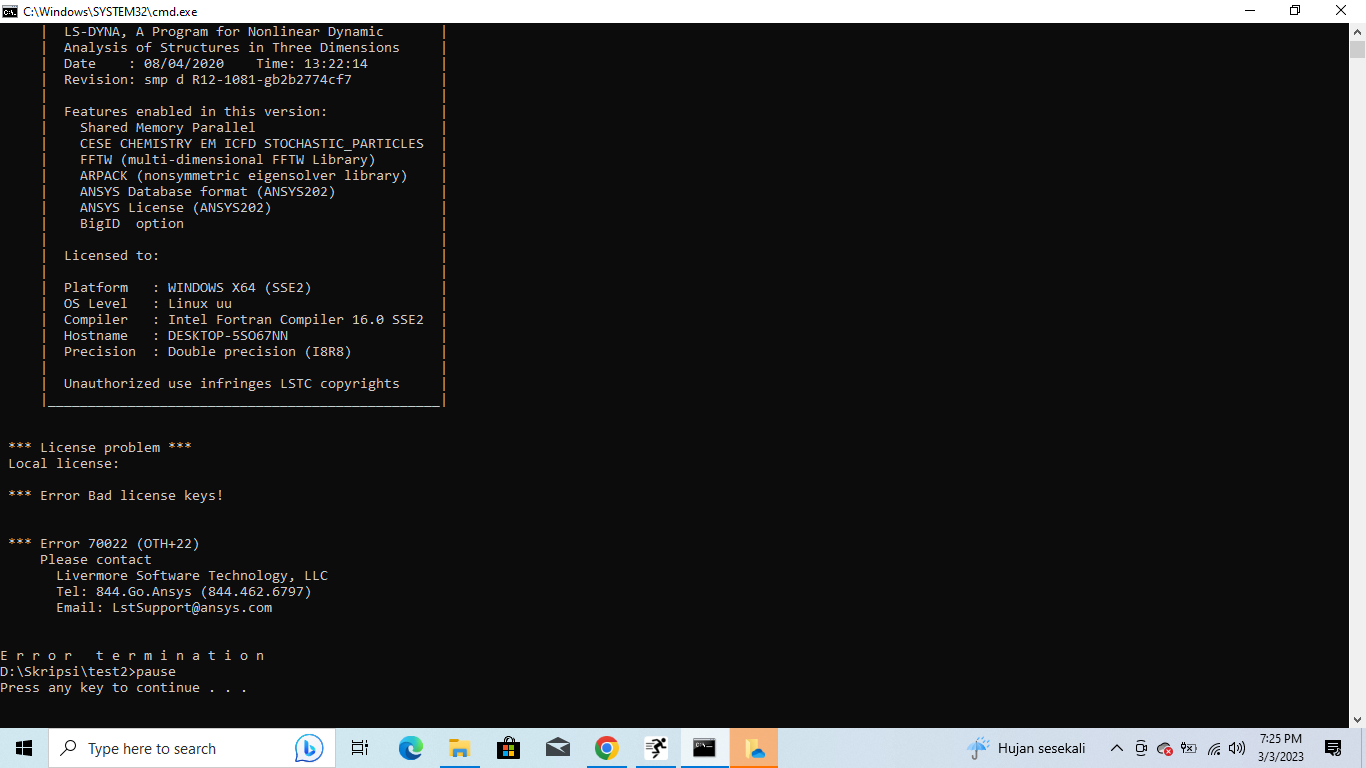Click the "Features enabled in this version:" line
Image resolution: width=1366 pixels, height=768 pixels.
(196, 111)
